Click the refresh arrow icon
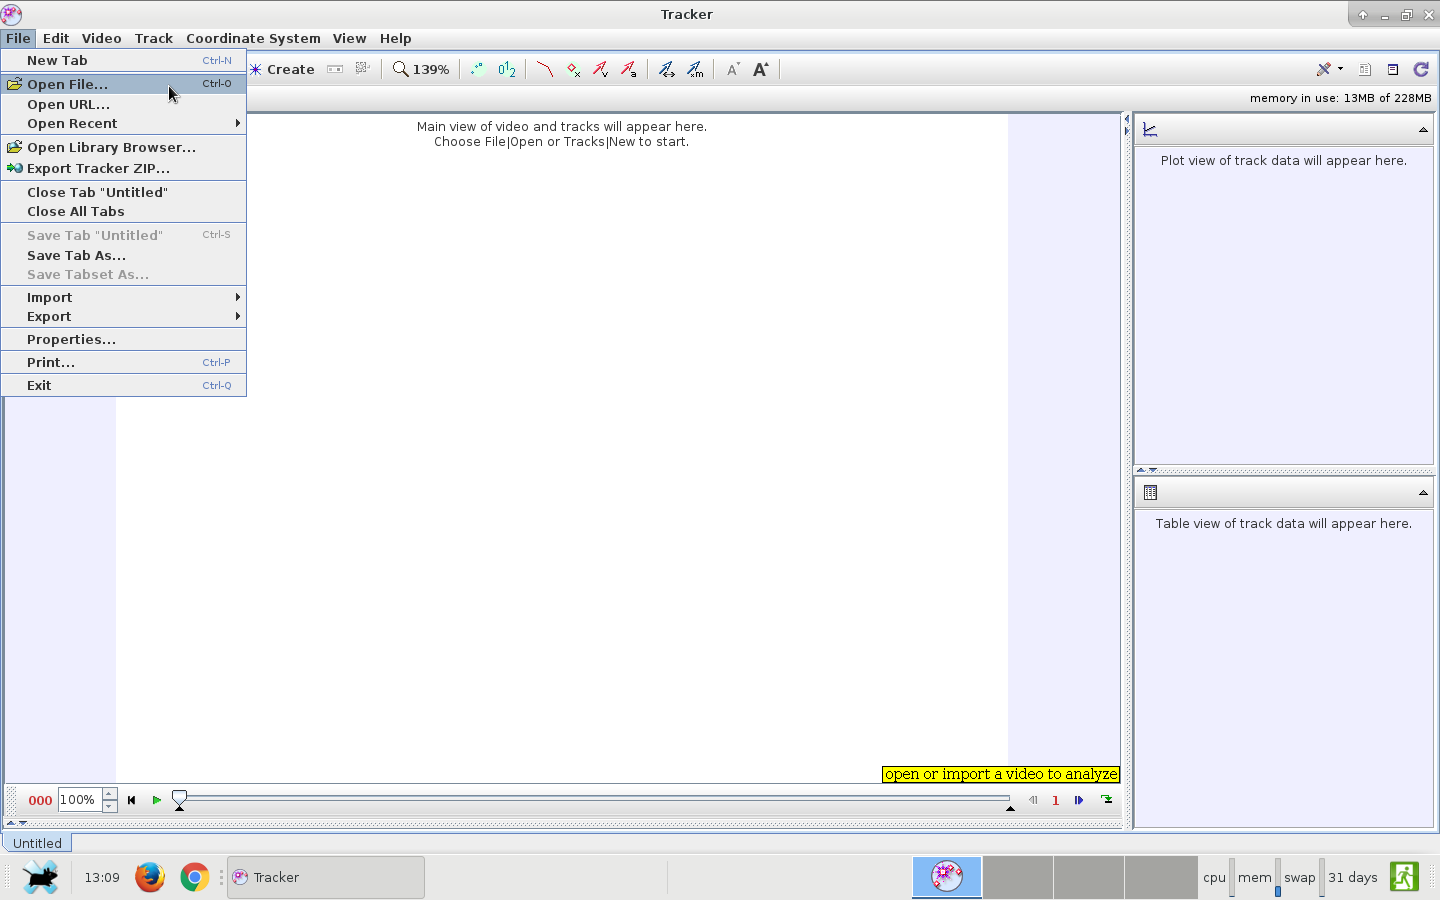 point(1420,69)
